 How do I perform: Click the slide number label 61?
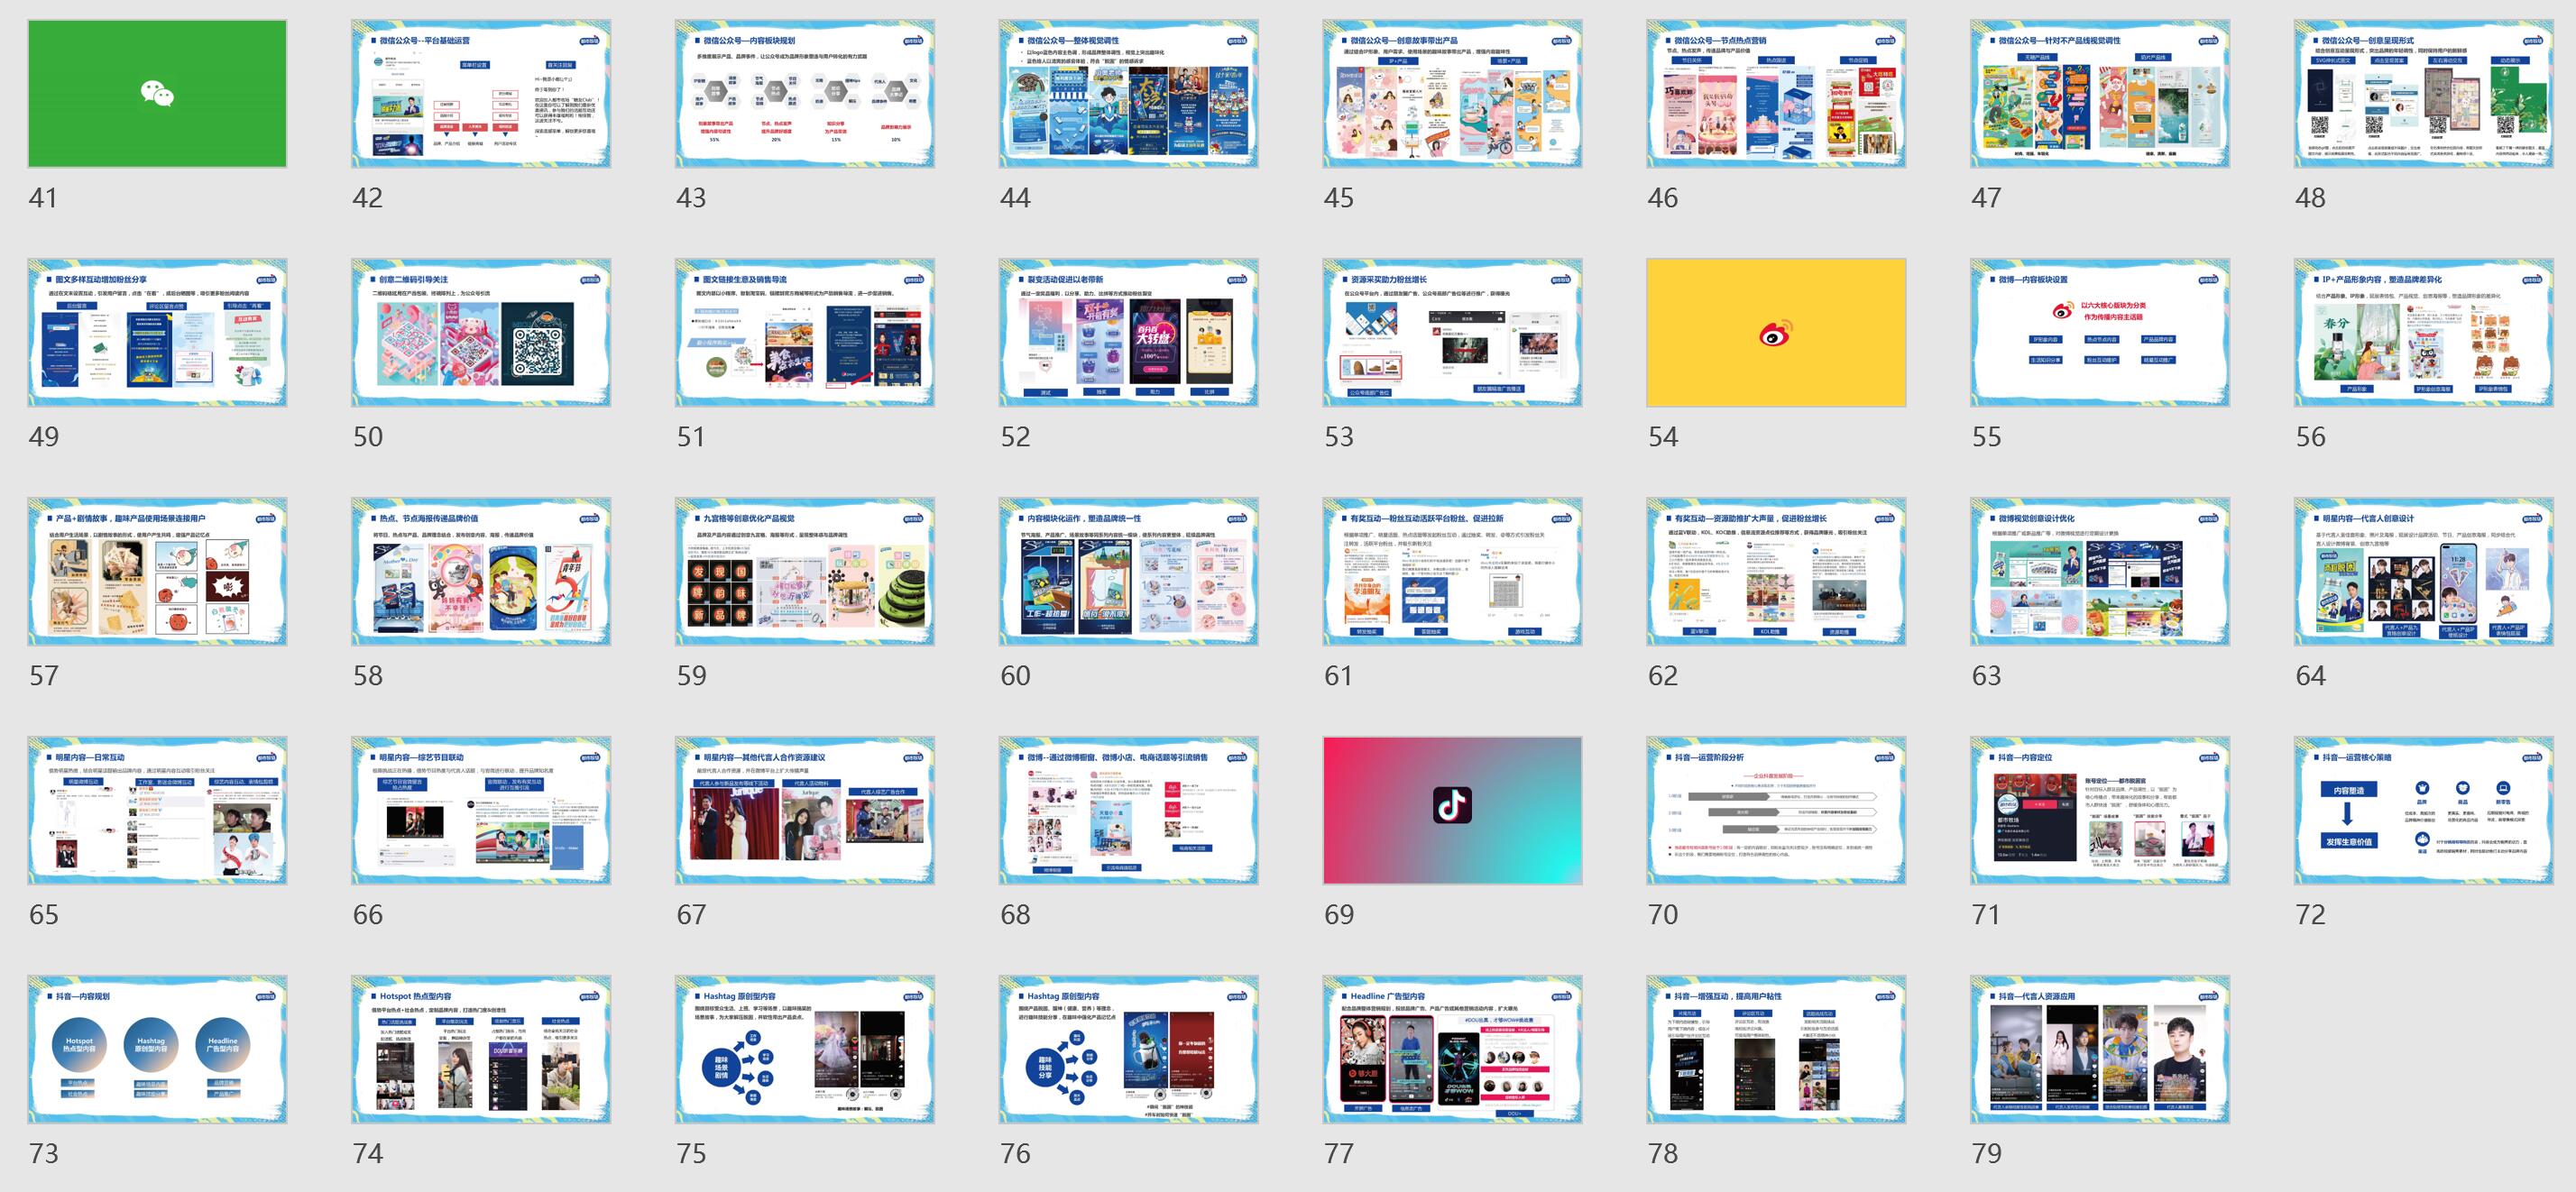pos(1338,676)
